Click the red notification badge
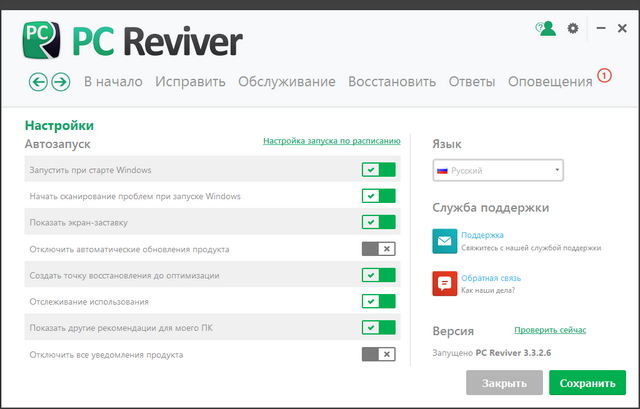This screenshot has height=409, width=640. pyautogui.click(x=604, y=75)
